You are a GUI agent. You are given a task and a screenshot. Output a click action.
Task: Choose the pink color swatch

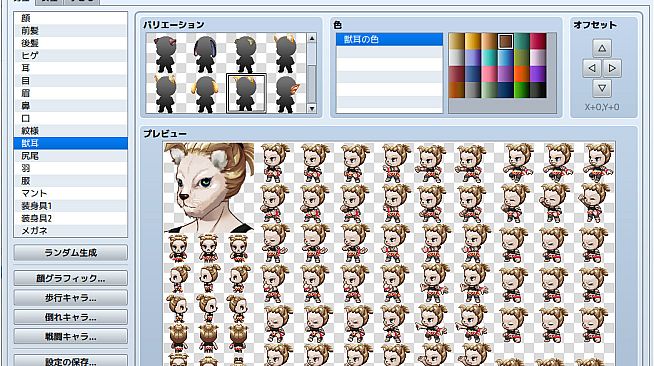[489, 74]
